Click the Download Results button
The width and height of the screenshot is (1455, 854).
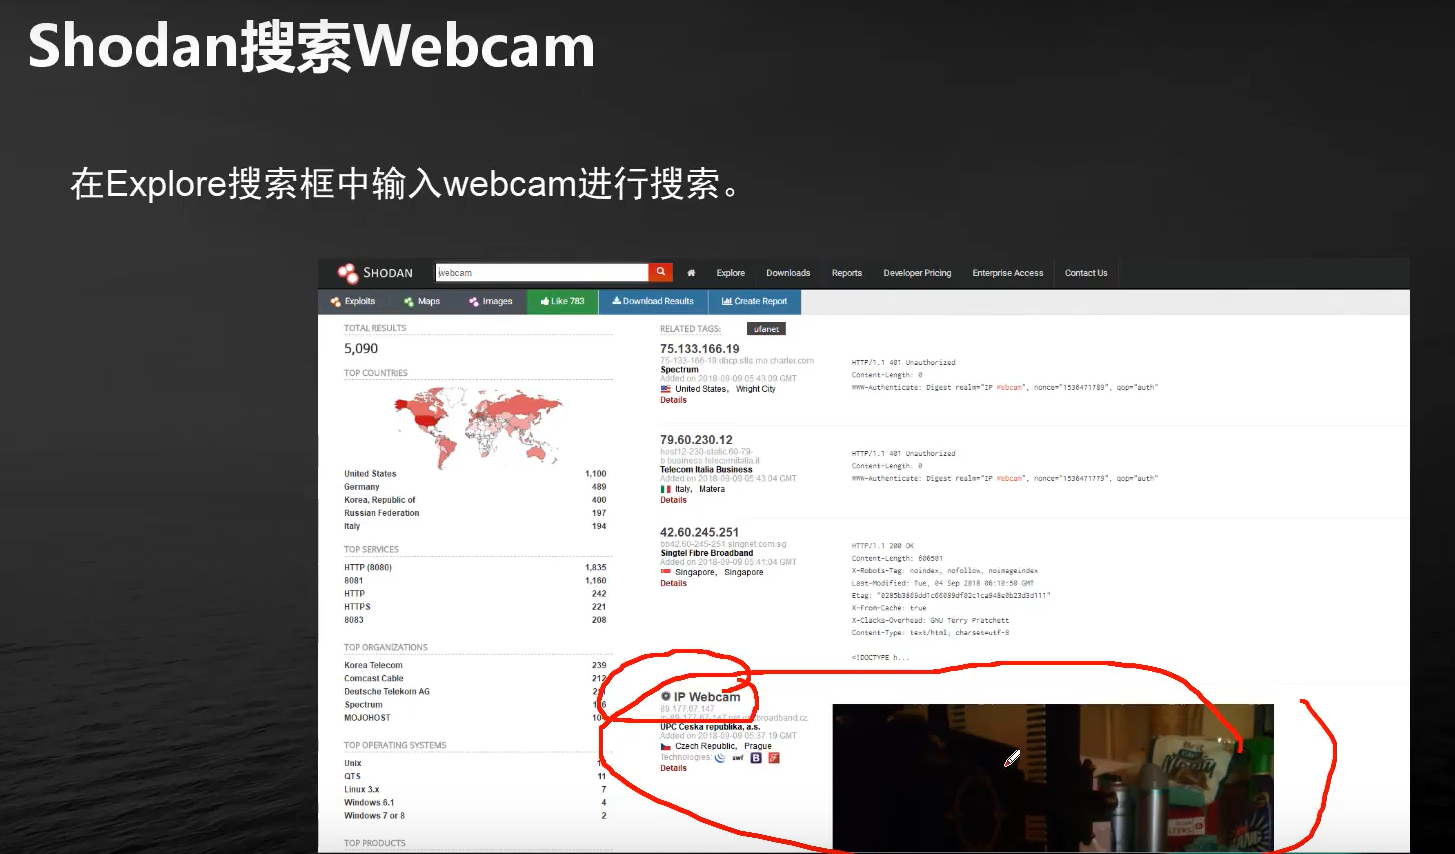point(653,301)
